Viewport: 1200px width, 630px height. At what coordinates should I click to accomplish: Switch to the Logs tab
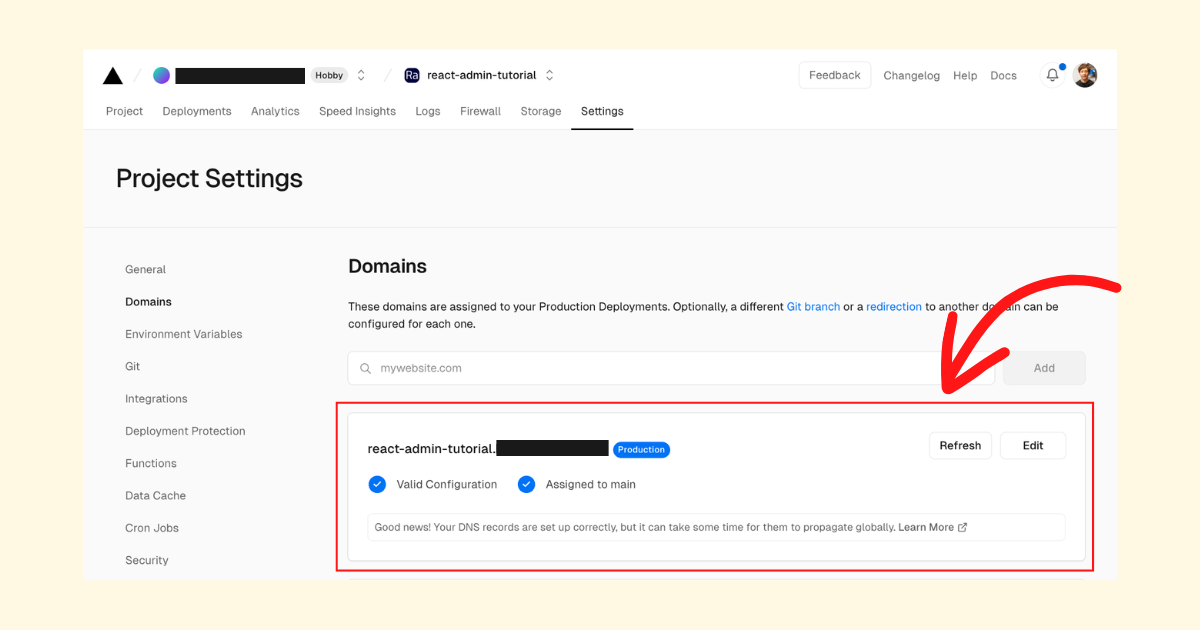pyautogui.click(x=428, y=111)
